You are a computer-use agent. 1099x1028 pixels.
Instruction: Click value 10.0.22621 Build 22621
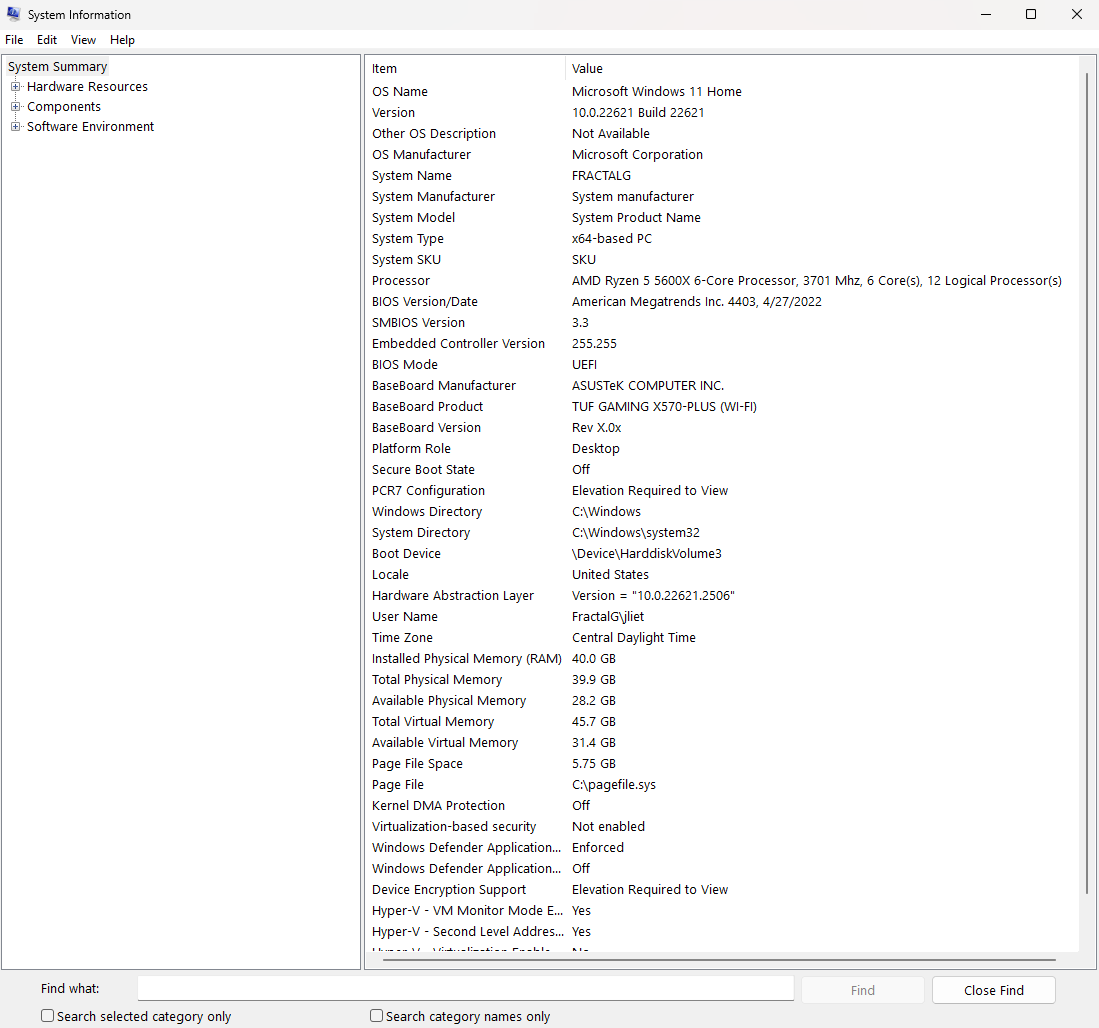638,113
